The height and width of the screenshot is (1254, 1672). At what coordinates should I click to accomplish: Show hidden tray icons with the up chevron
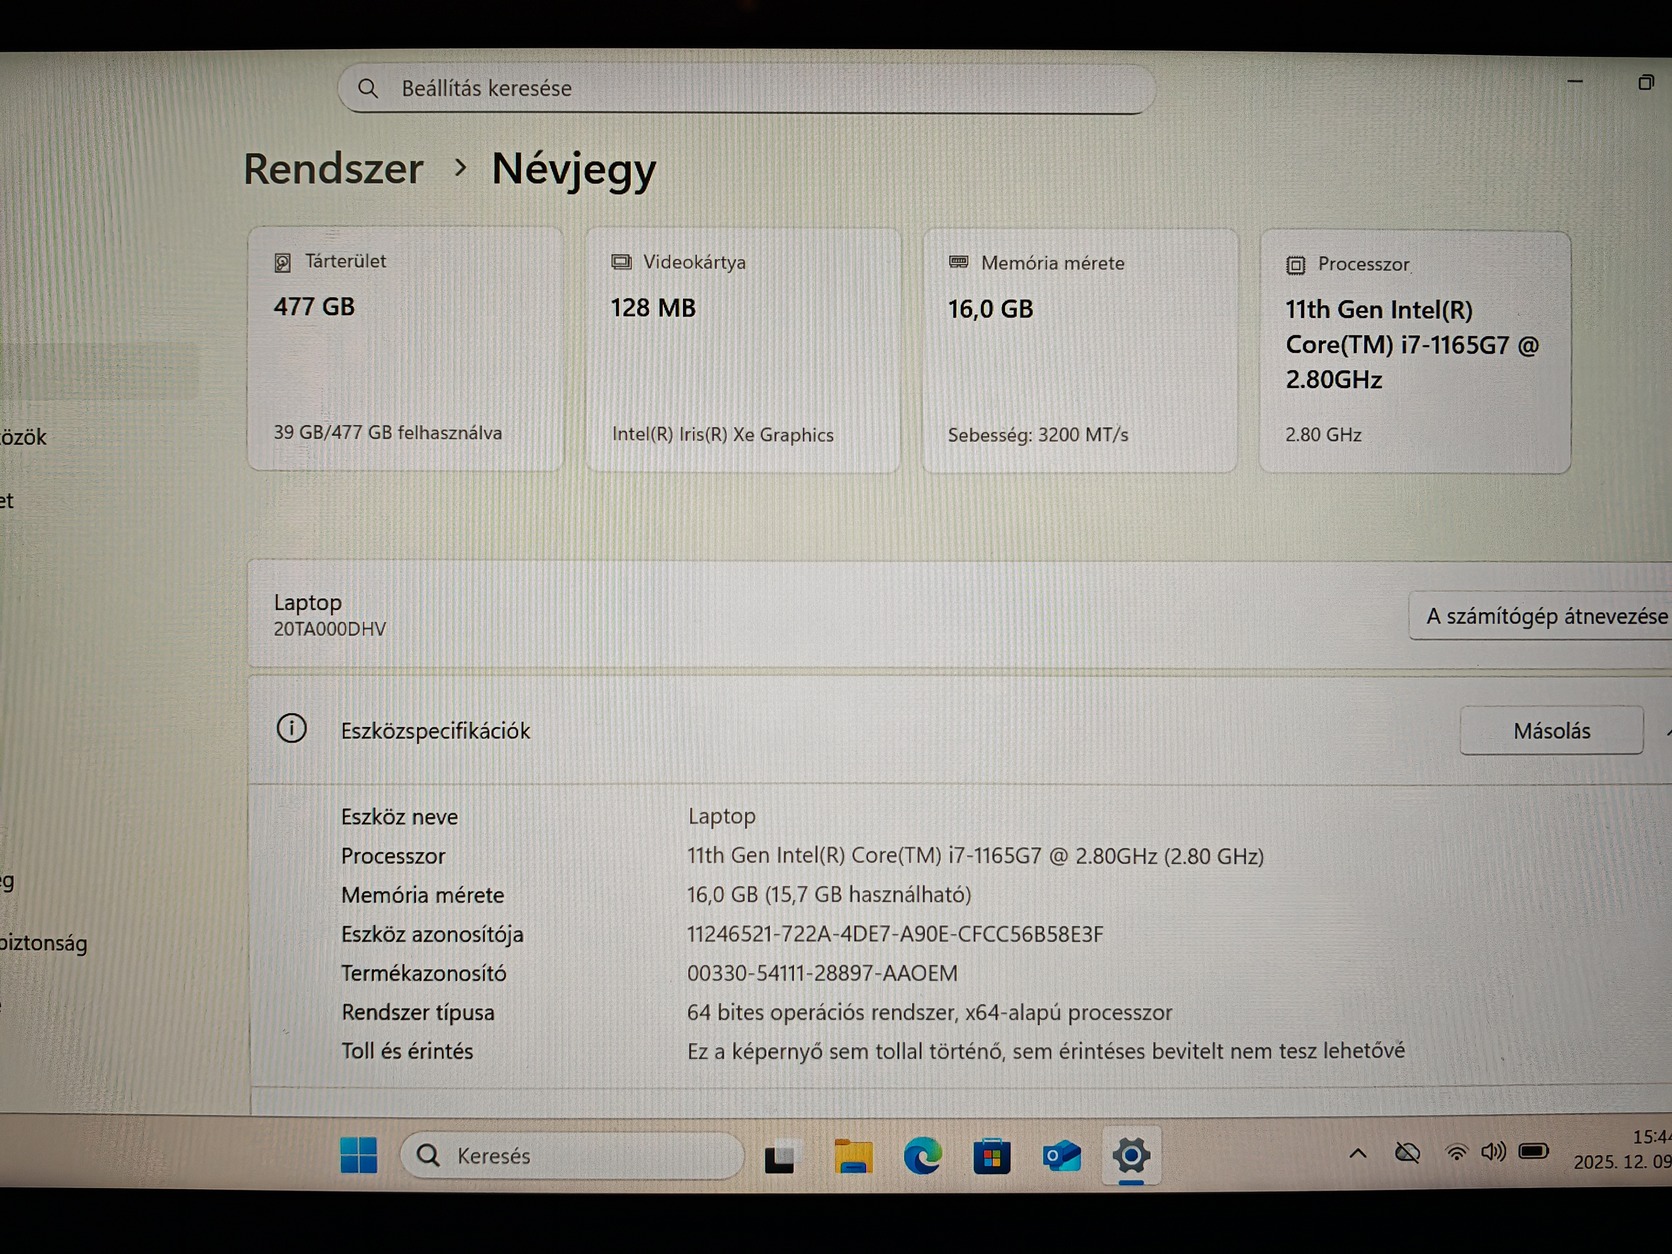click(1358, 1153)
